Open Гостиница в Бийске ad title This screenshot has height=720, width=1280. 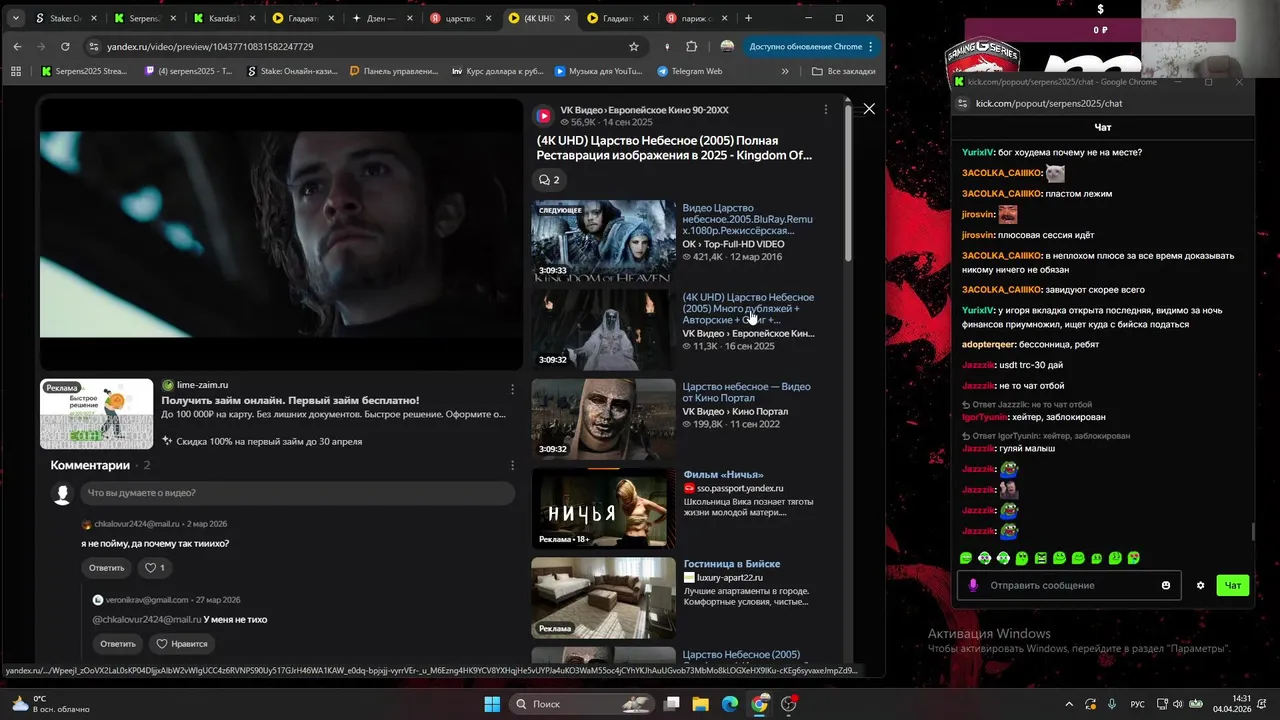coord(732,564)
